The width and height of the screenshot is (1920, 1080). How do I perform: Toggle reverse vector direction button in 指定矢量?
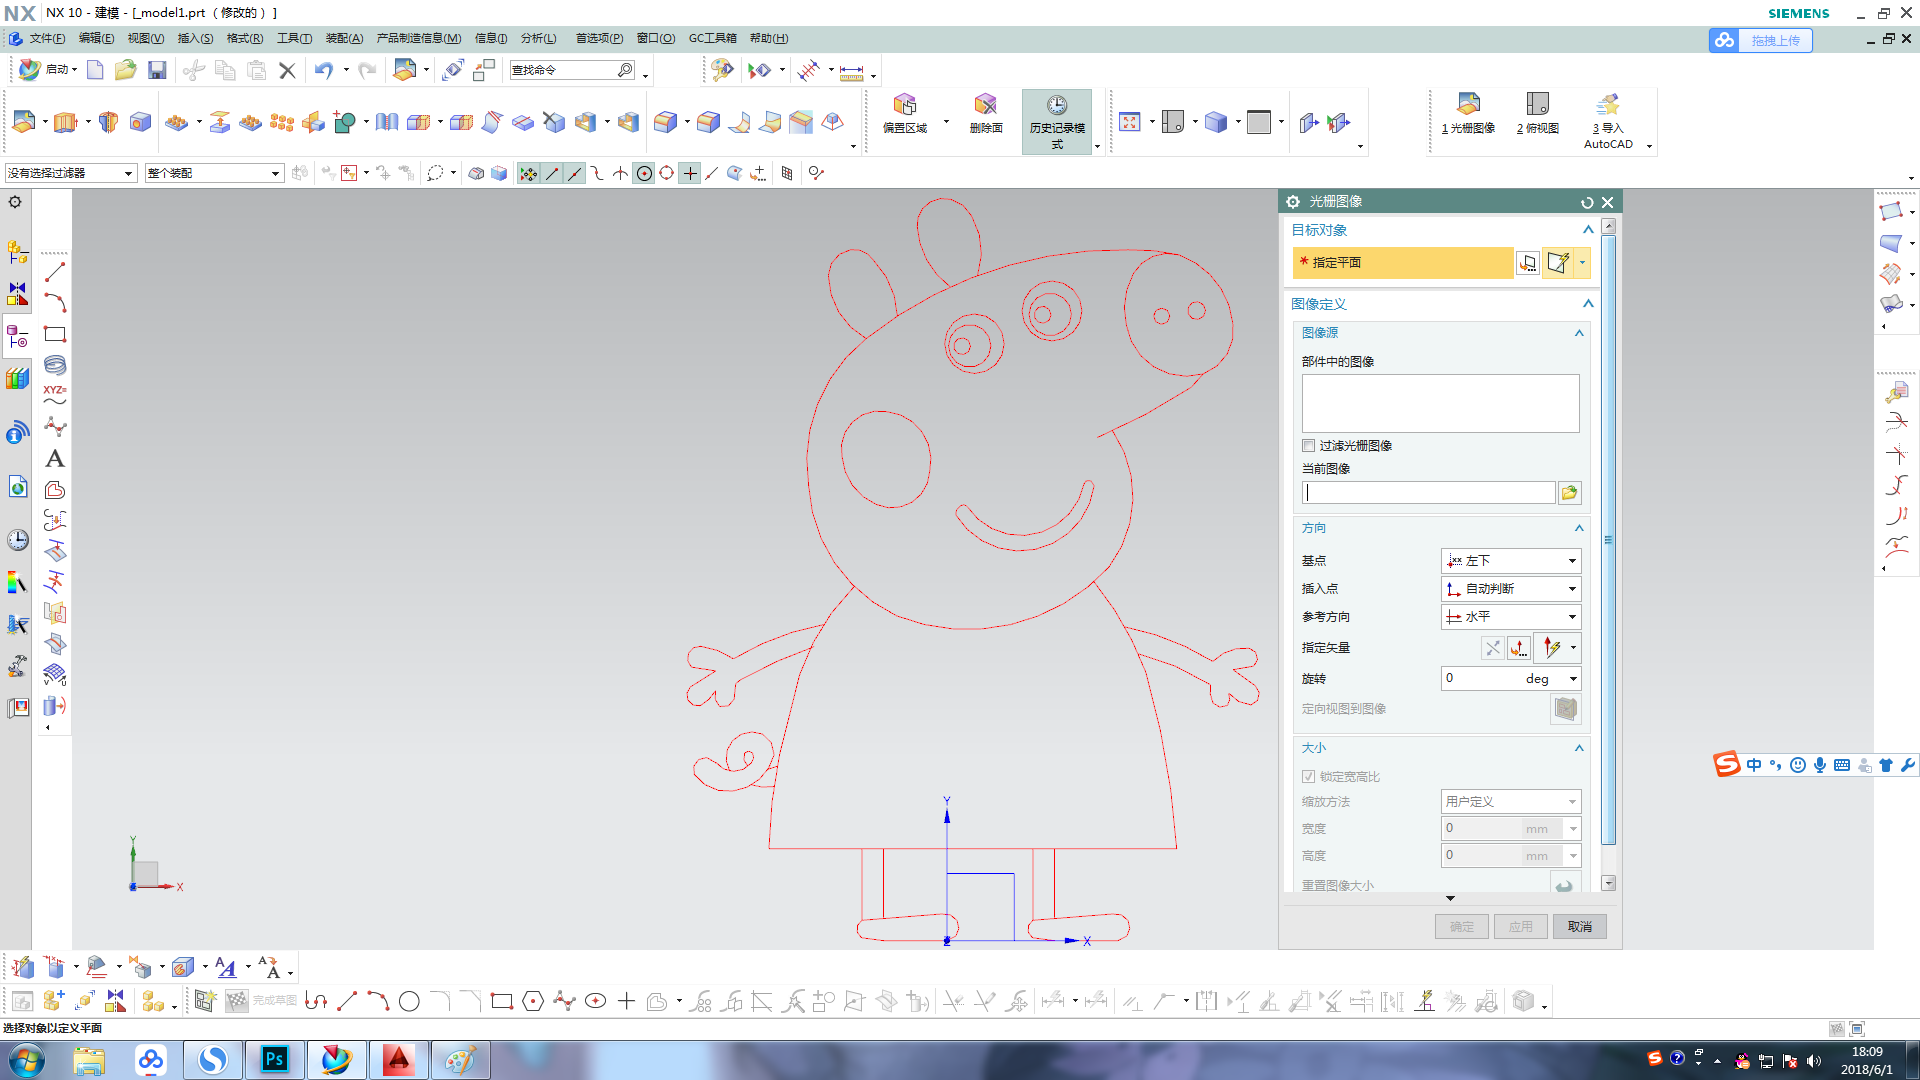[x=1492, y=648]
